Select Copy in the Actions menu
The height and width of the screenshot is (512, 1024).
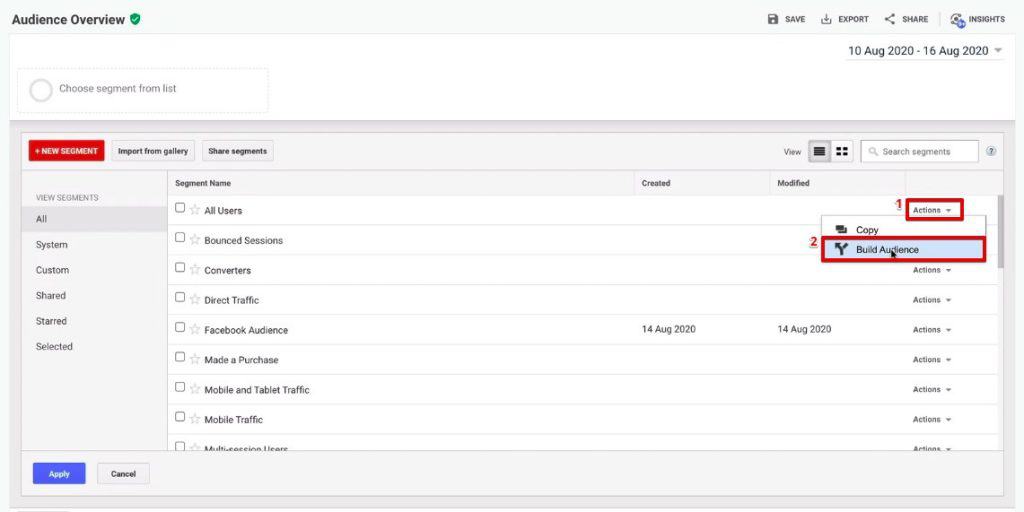(867, 230)
